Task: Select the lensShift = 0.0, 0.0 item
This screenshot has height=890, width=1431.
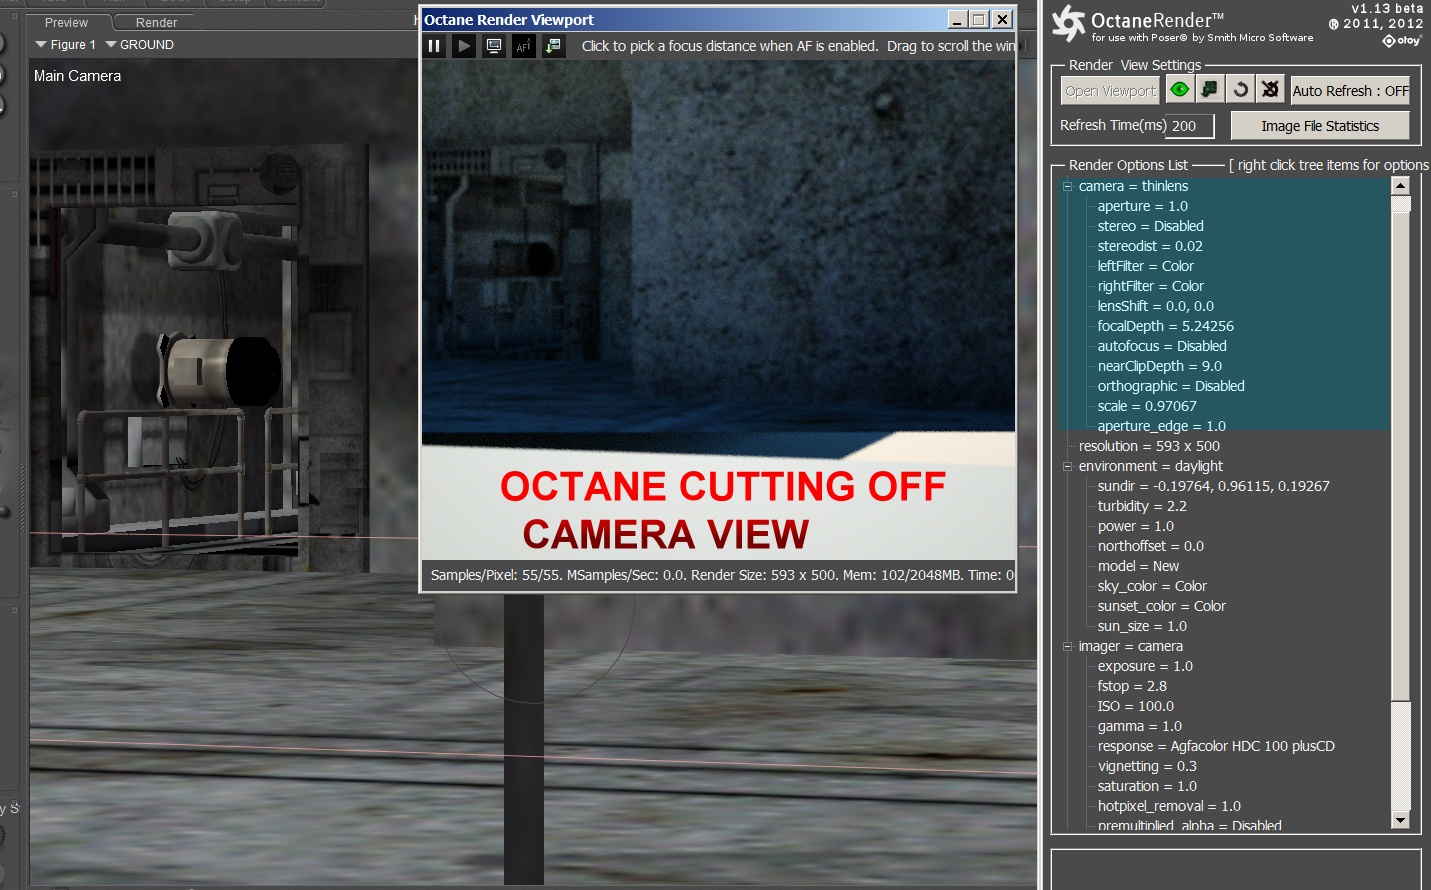Action: (x=1156, y=306)
